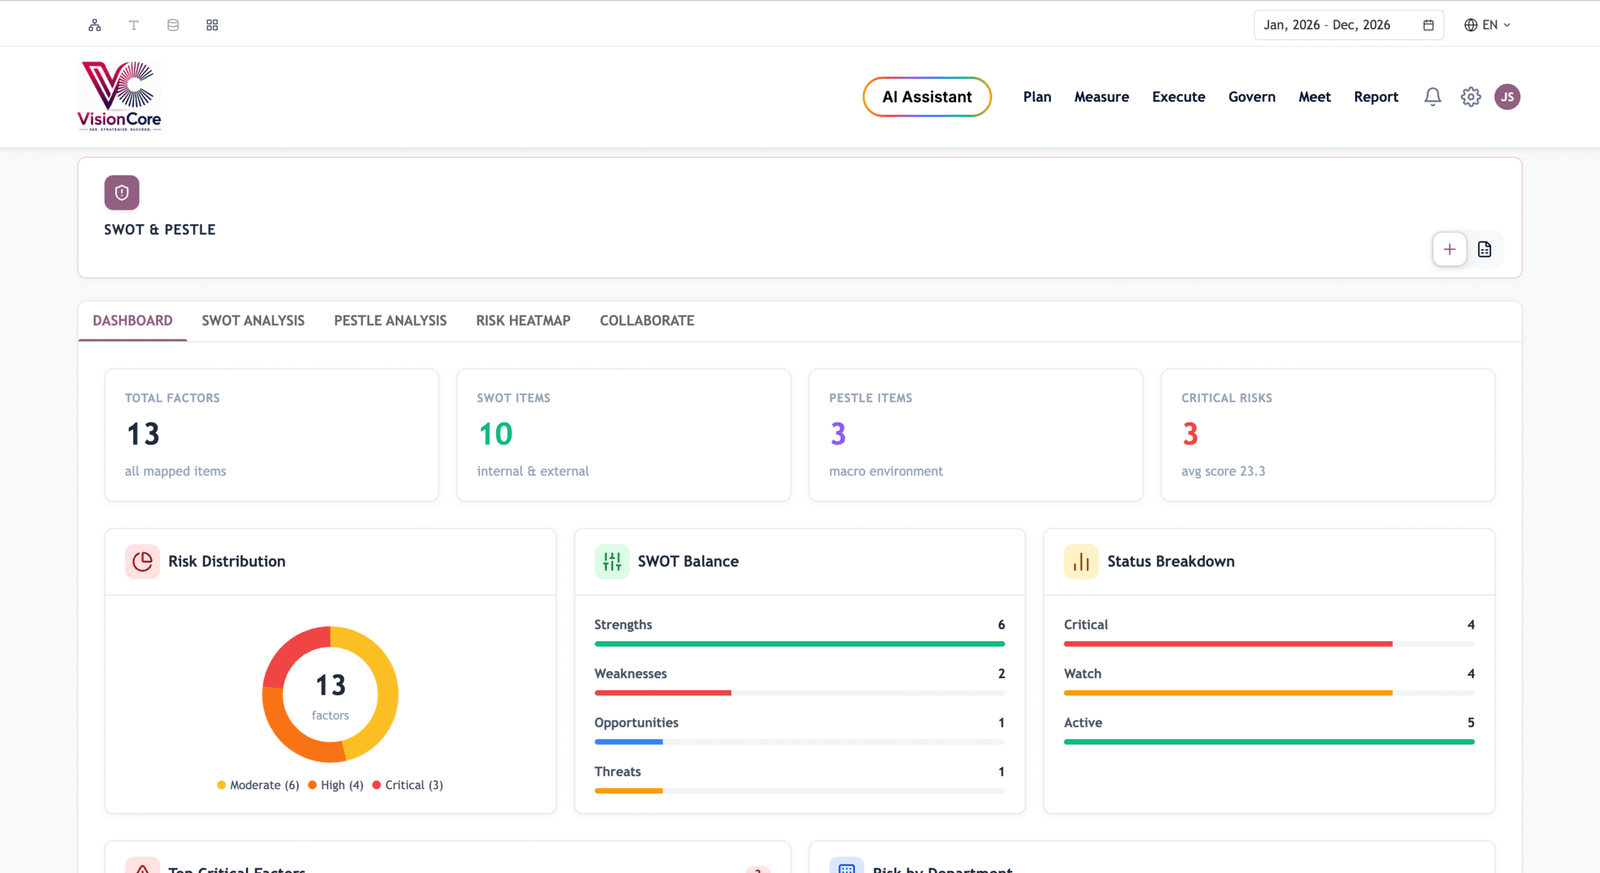
Task: Click the 'Moderate (6)' legend label
Action: 264,785
